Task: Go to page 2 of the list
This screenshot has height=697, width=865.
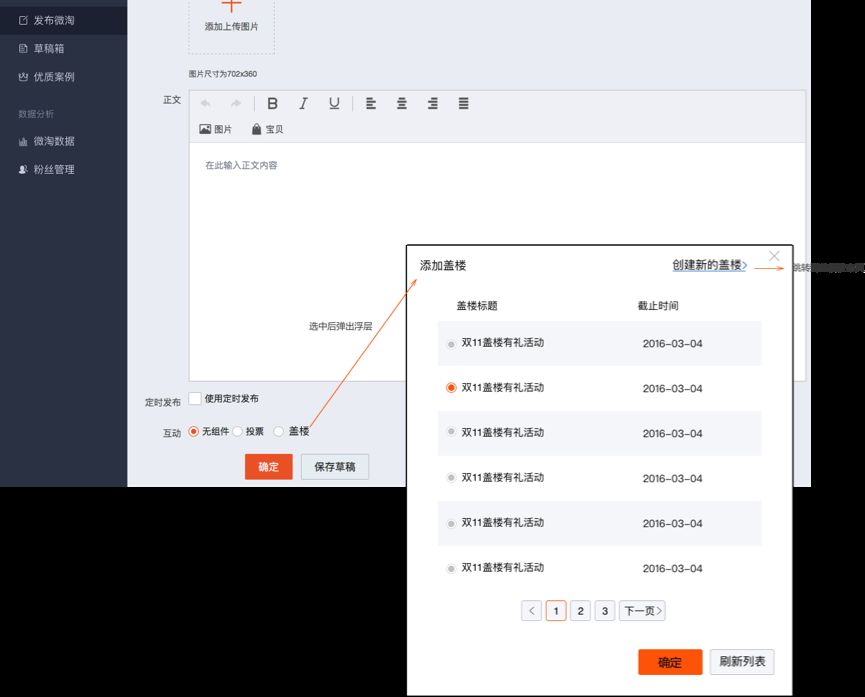Action: pos(580,611)
